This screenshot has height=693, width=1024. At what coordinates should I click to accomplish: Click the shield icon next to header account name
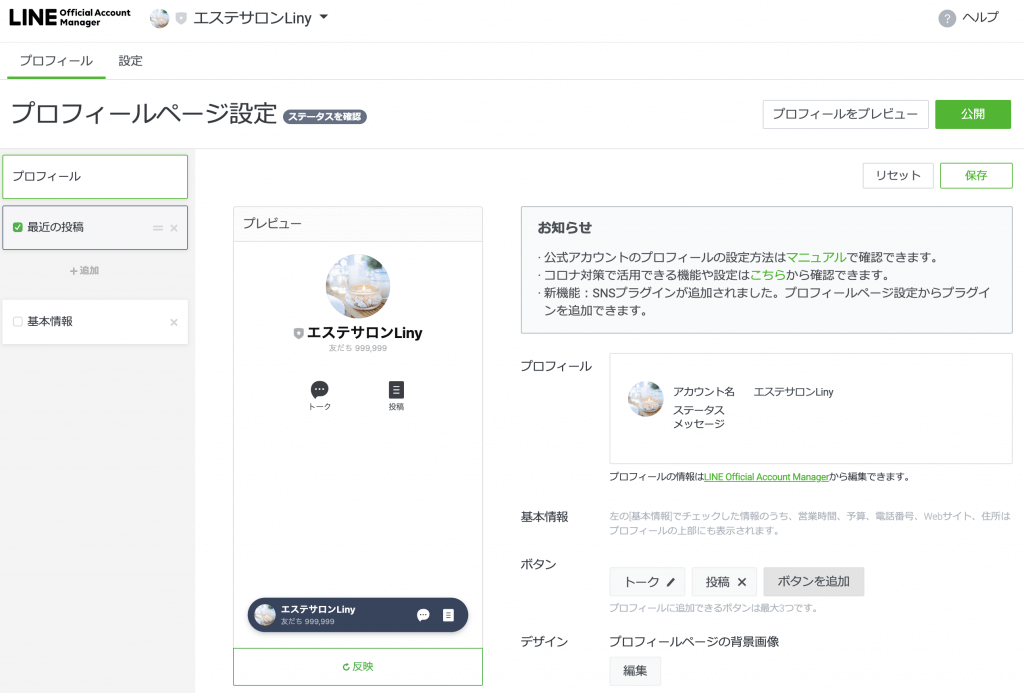click(181, 18)
